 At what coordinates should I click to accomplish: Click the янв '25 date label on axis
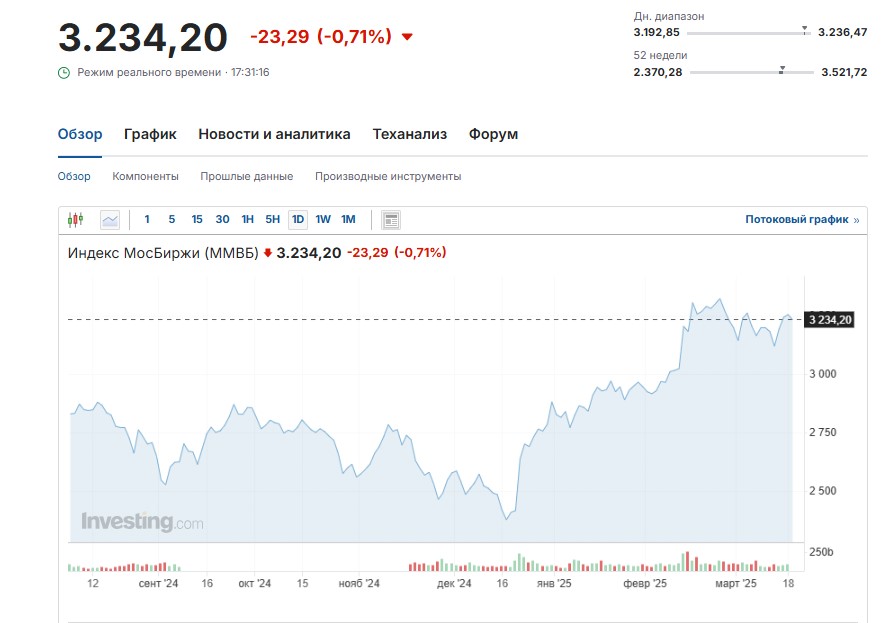554,584
